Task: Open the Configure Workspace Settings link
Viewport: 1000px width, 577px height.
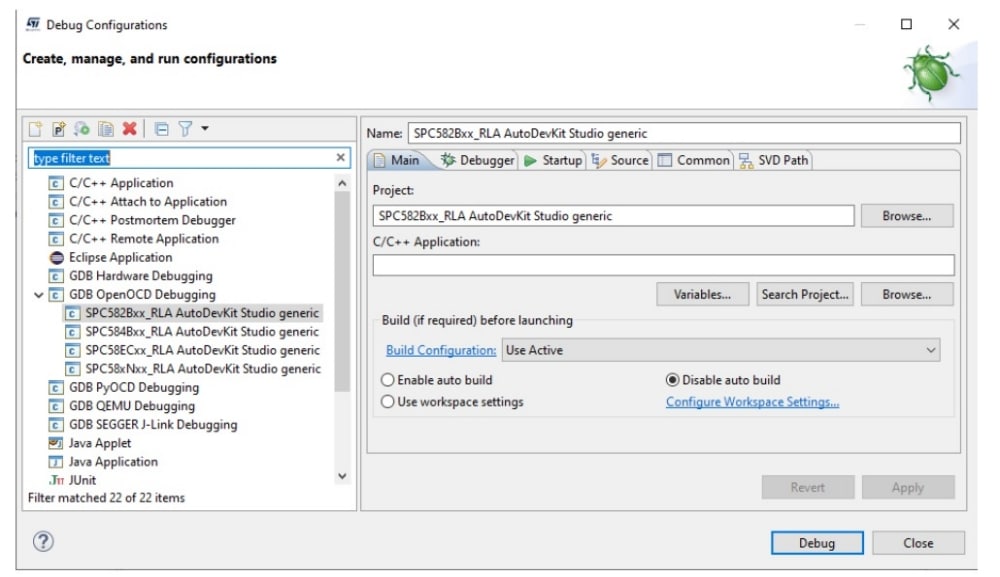Action: (x=752, y=402)
